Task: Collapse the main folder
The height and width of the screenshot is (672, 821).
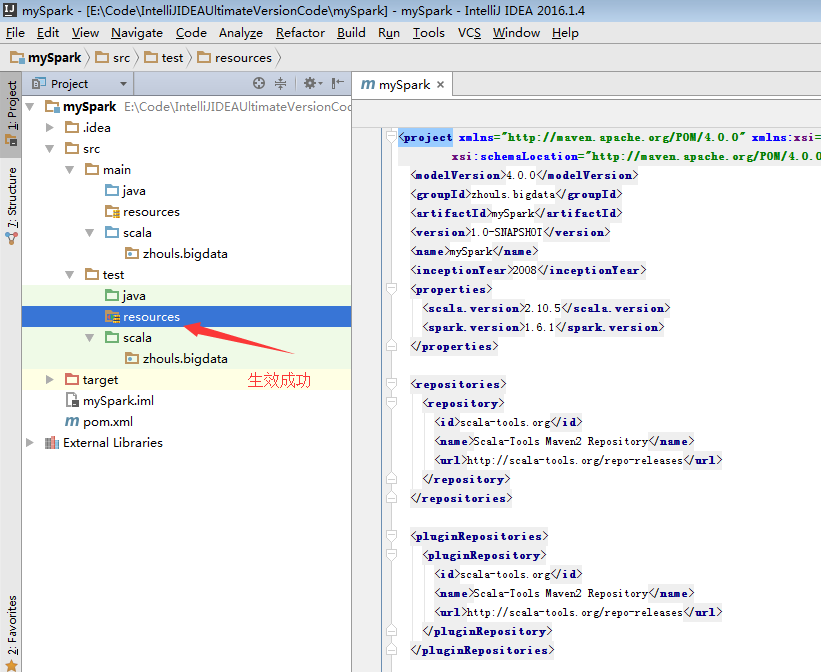Action: [70, 170]
